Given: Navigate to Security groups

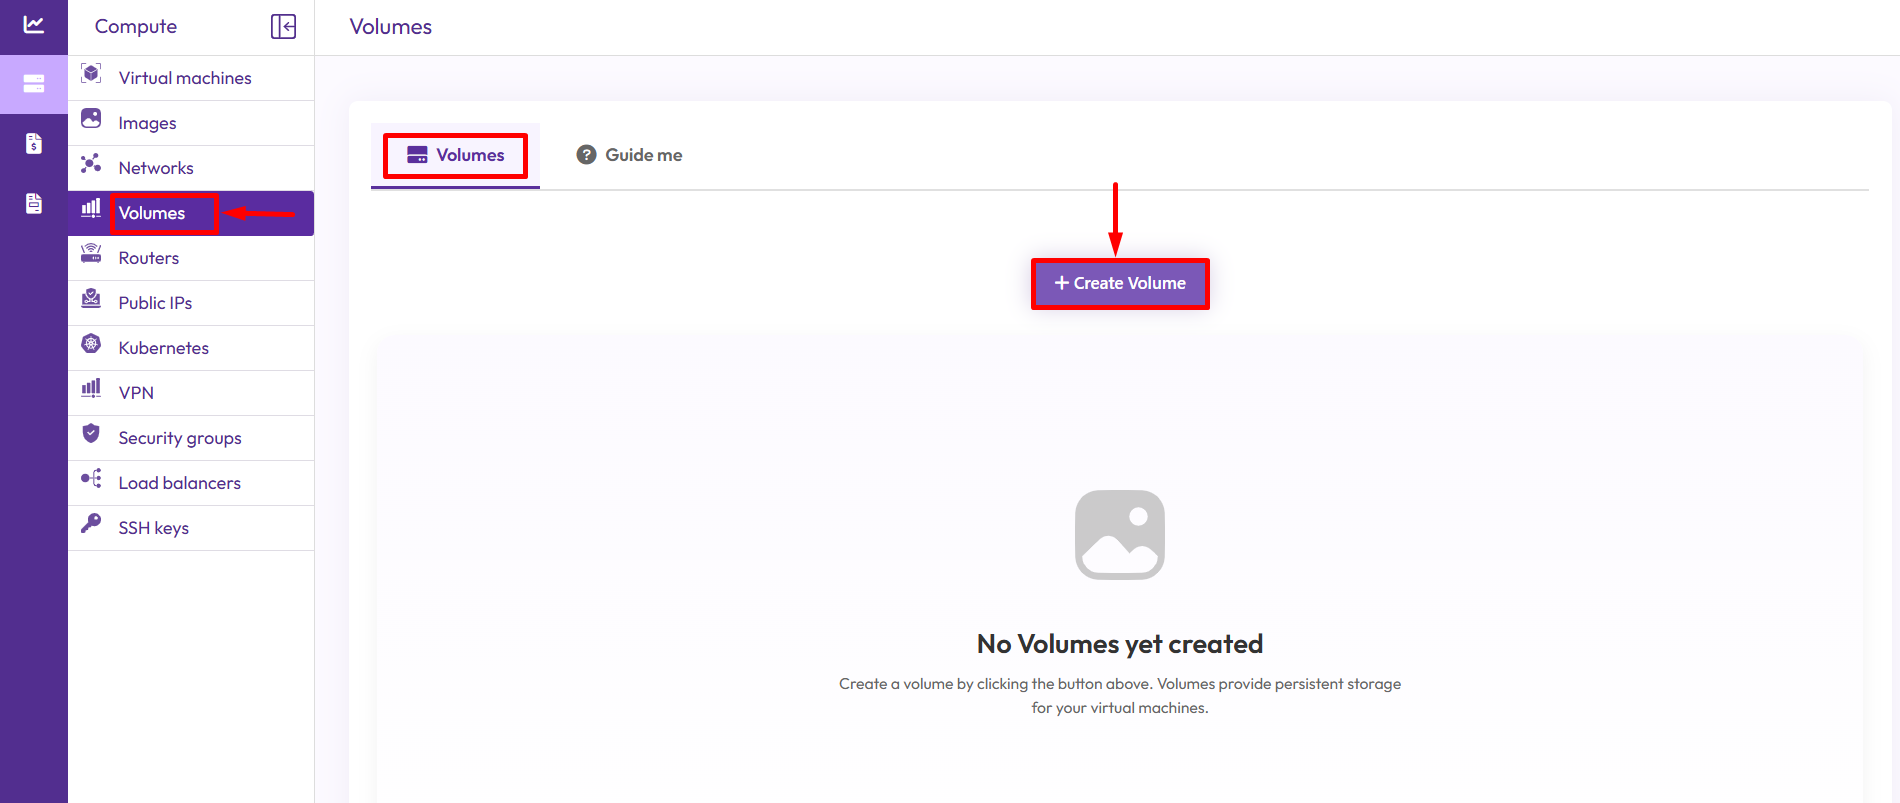Looking at the screenshot, I should click(180, 438).
